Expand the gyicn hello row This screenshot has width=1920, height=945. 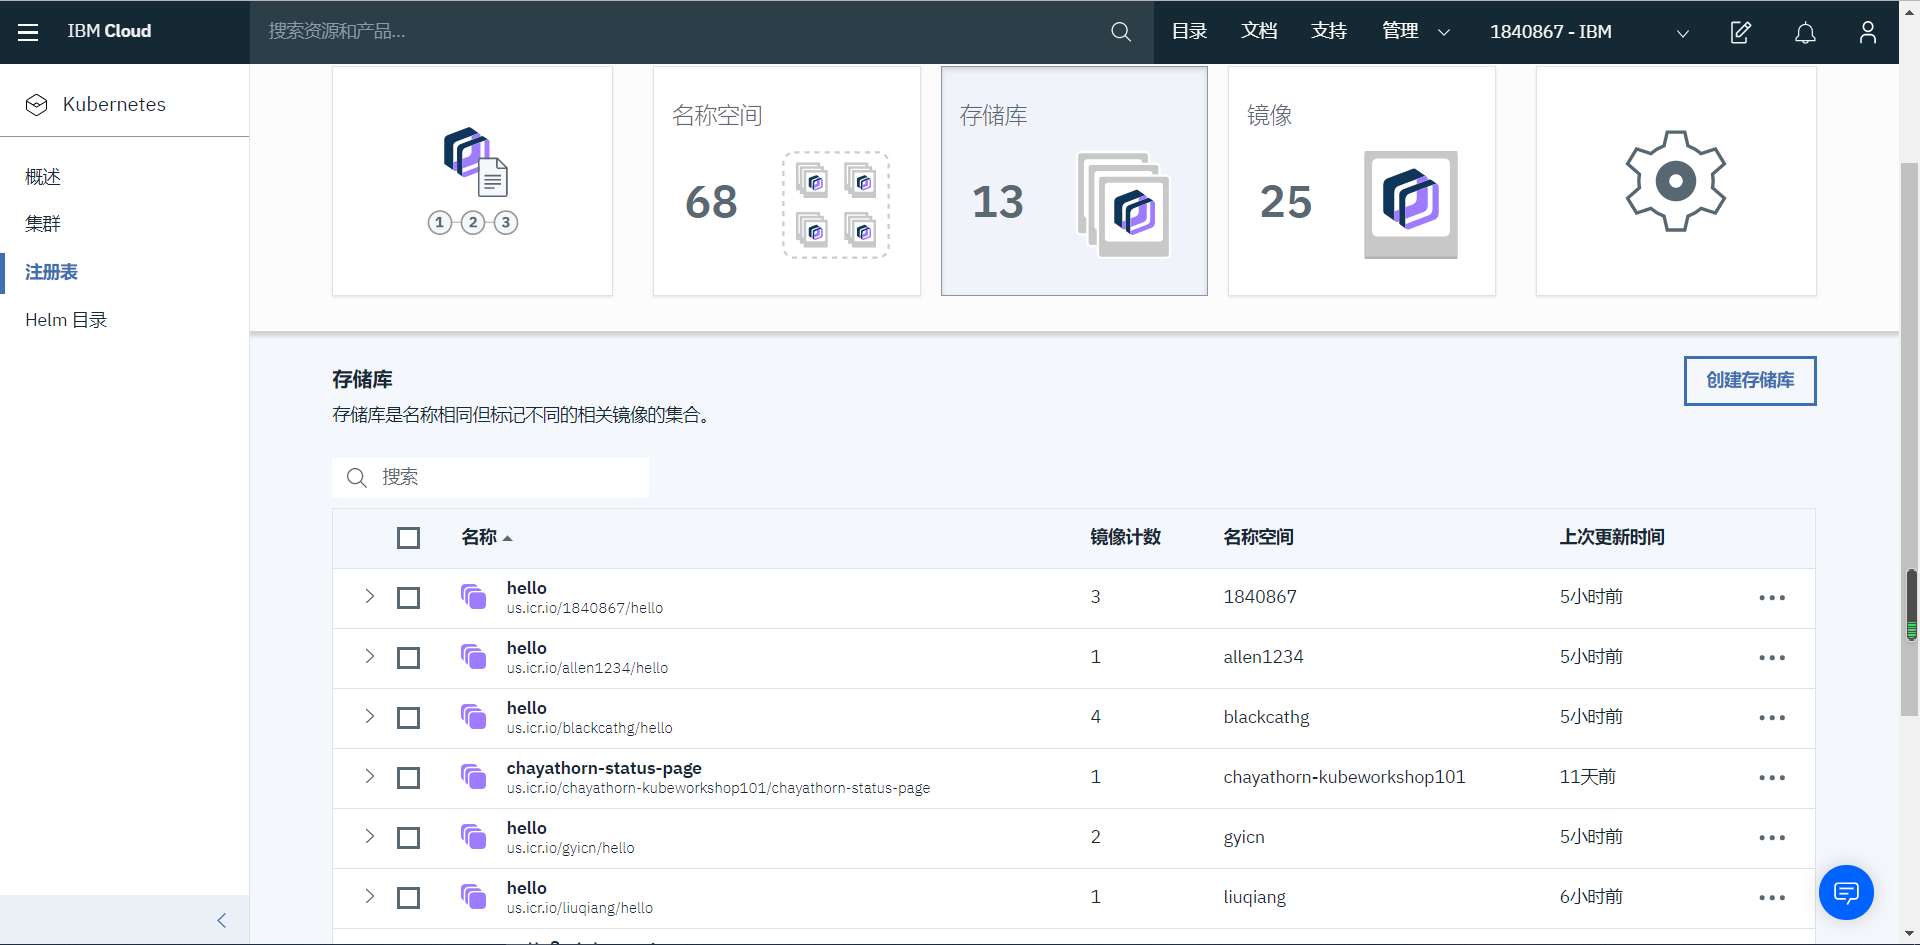point(369,836)
